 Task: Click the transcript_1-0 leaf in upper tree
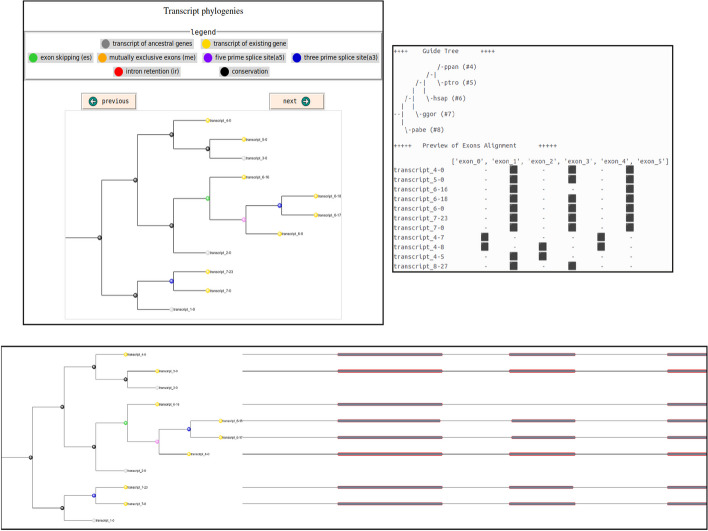click(172, 310)
